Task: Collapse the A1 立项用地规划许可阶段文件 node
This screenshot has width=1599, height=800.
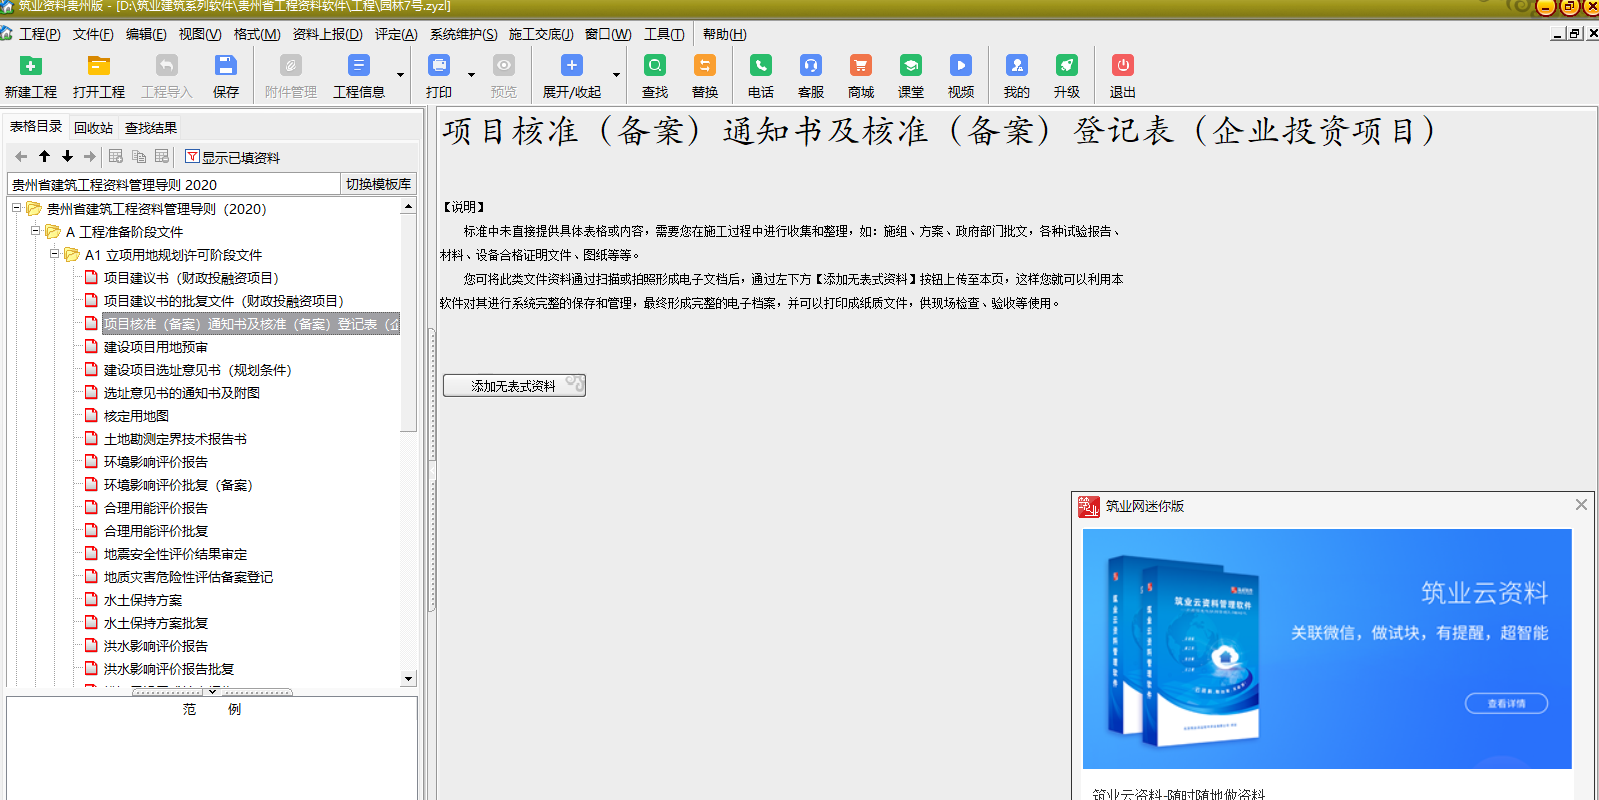Action: [x=55, y=254]
